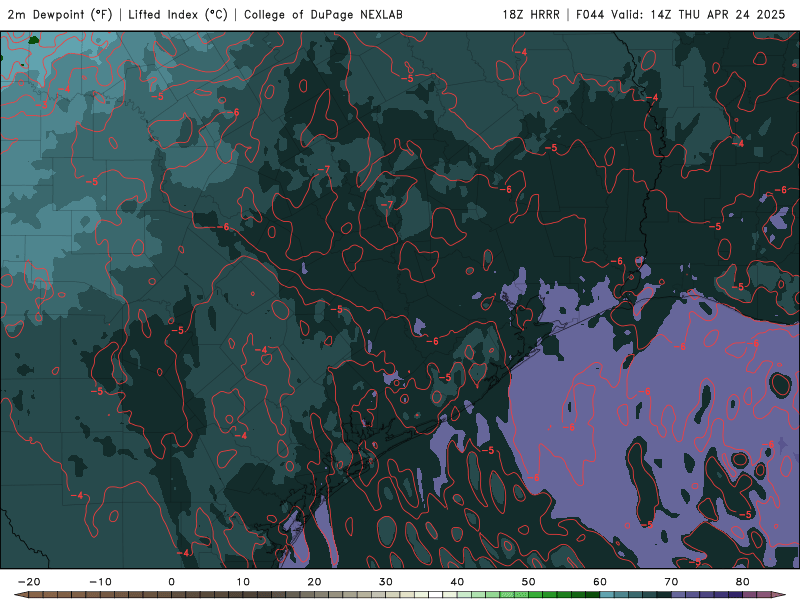This screenshot has height=600, width=800.
Task: Select the '18Z HRRR' model run label
Action: coord(531,14)
